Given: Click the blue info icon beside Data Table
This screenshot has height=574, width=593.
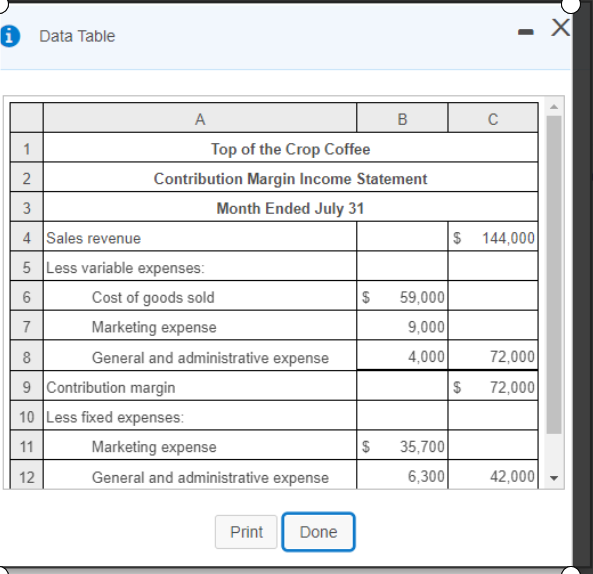Looking at the screenshot, I should tap(10, 36).
